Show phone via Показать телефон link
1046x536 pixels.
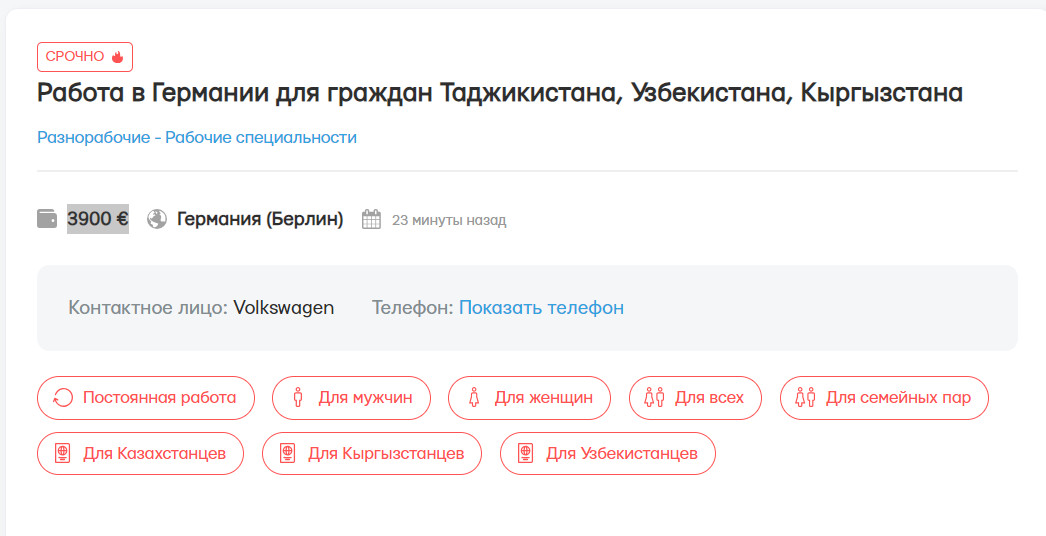[x=542, y=308]
